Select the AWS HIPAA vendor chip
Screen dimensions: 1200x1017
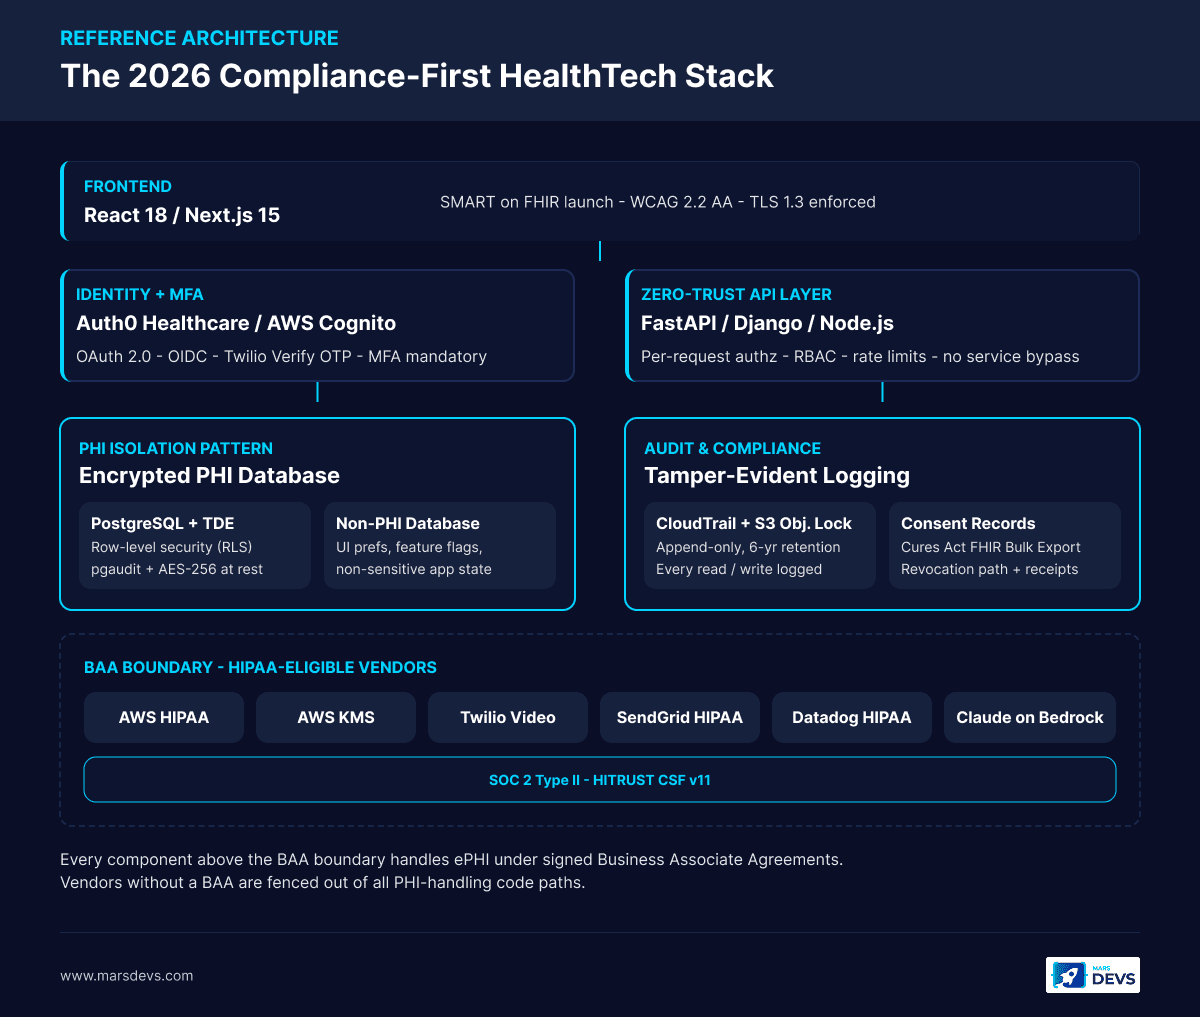pos(164,717)
